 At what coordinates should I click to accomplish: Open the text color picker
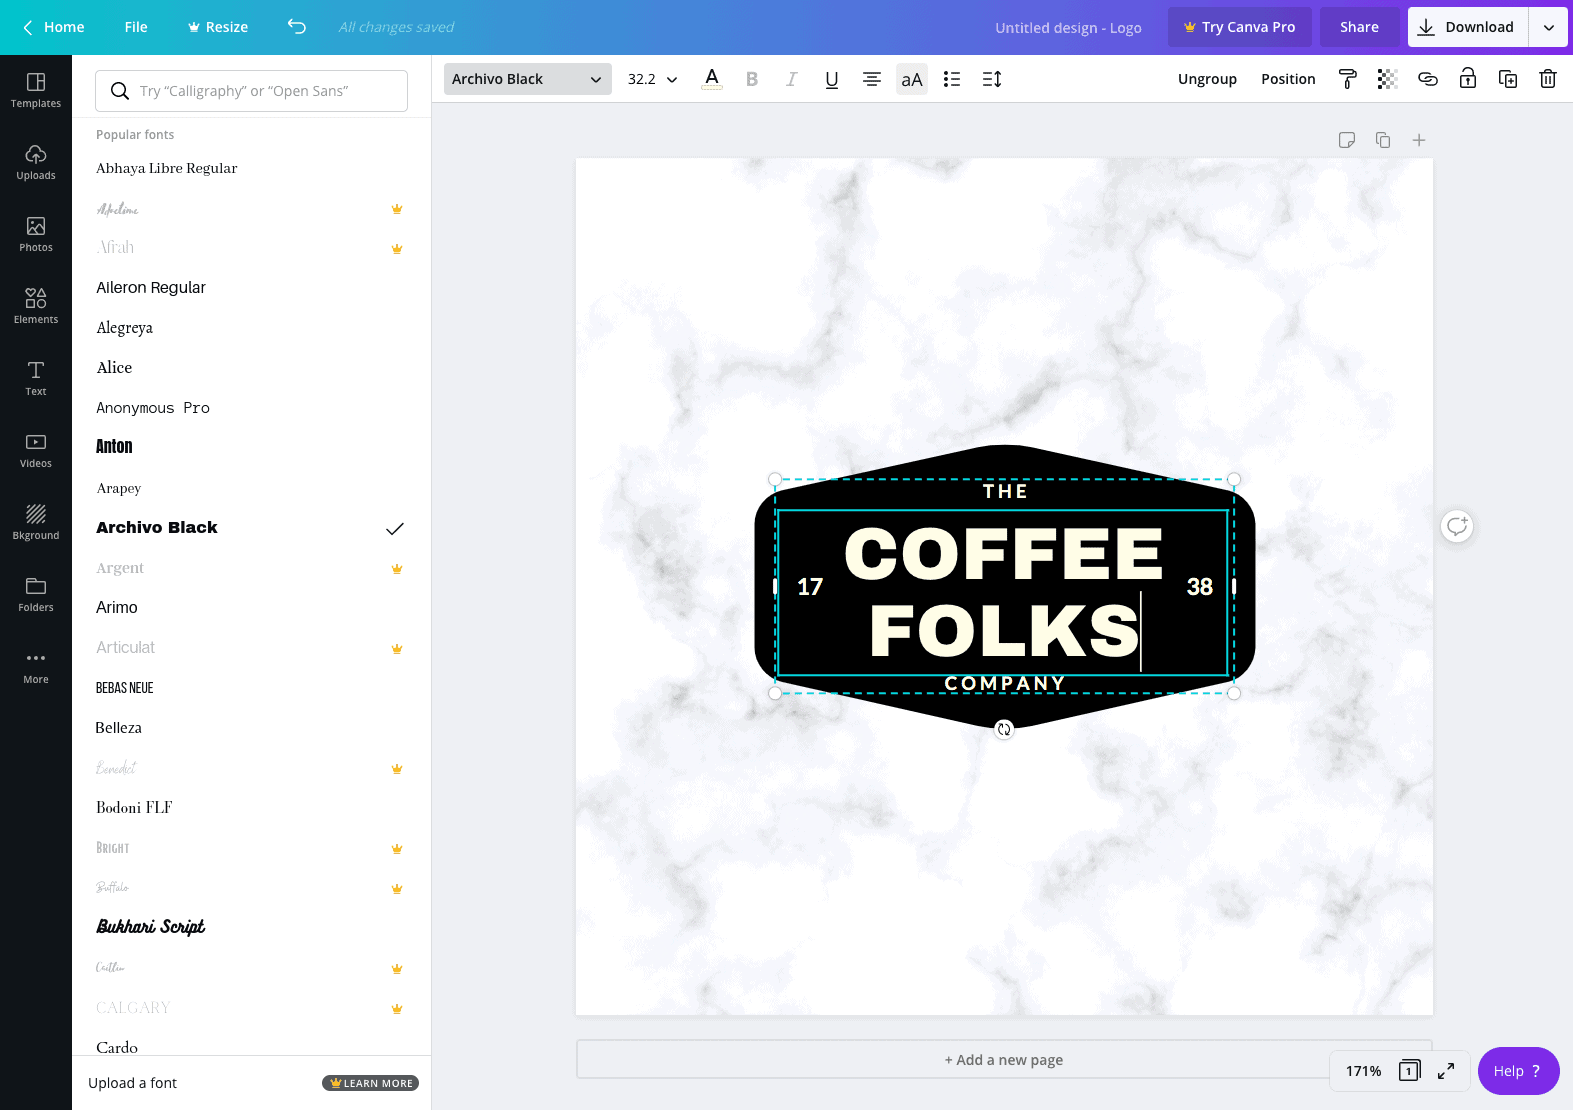(711, 79)
